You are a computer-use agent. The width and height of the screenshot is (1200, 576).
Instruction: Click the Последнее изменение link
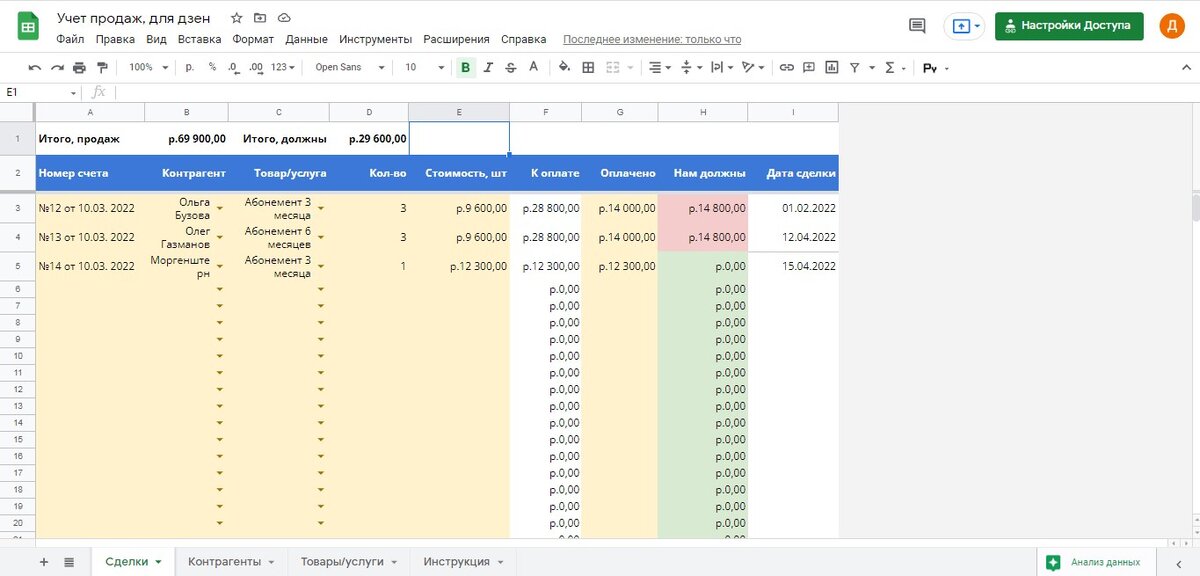pos(652,40)
